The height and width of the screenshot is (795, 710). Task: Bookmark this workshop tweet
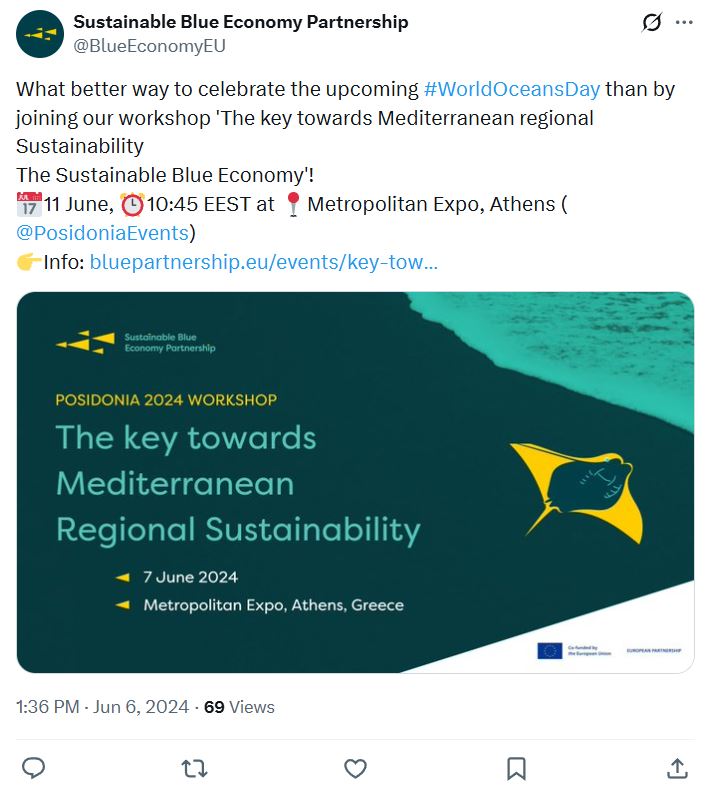[x=516, y=768]
